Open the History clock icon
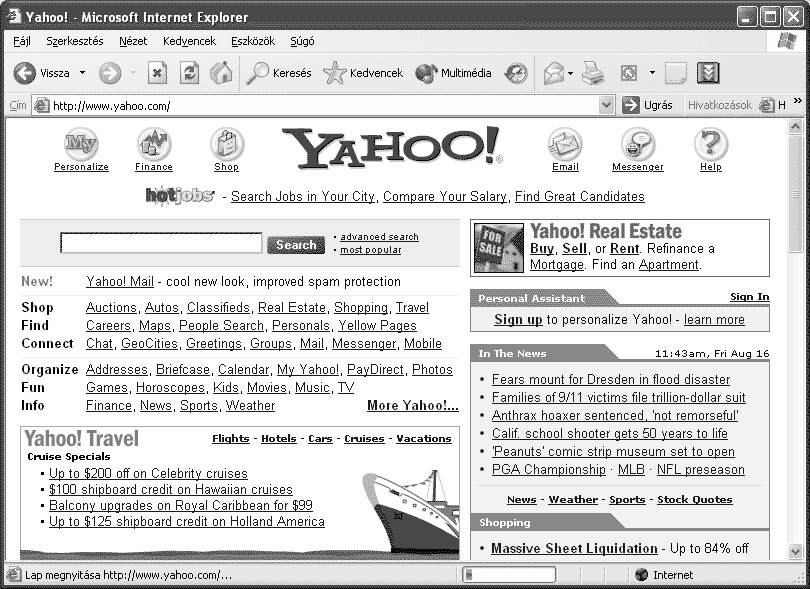 pyautogui.click(x=516, y=73)
